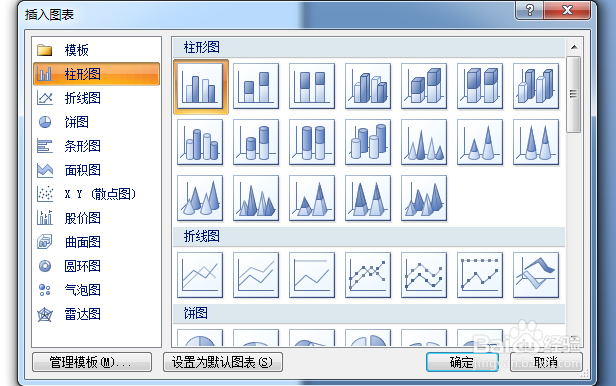Image resolution: width=616 pixels, height=386 pixels.
Task: Open the 股价图 stock chart category
Action: point(97,218)
